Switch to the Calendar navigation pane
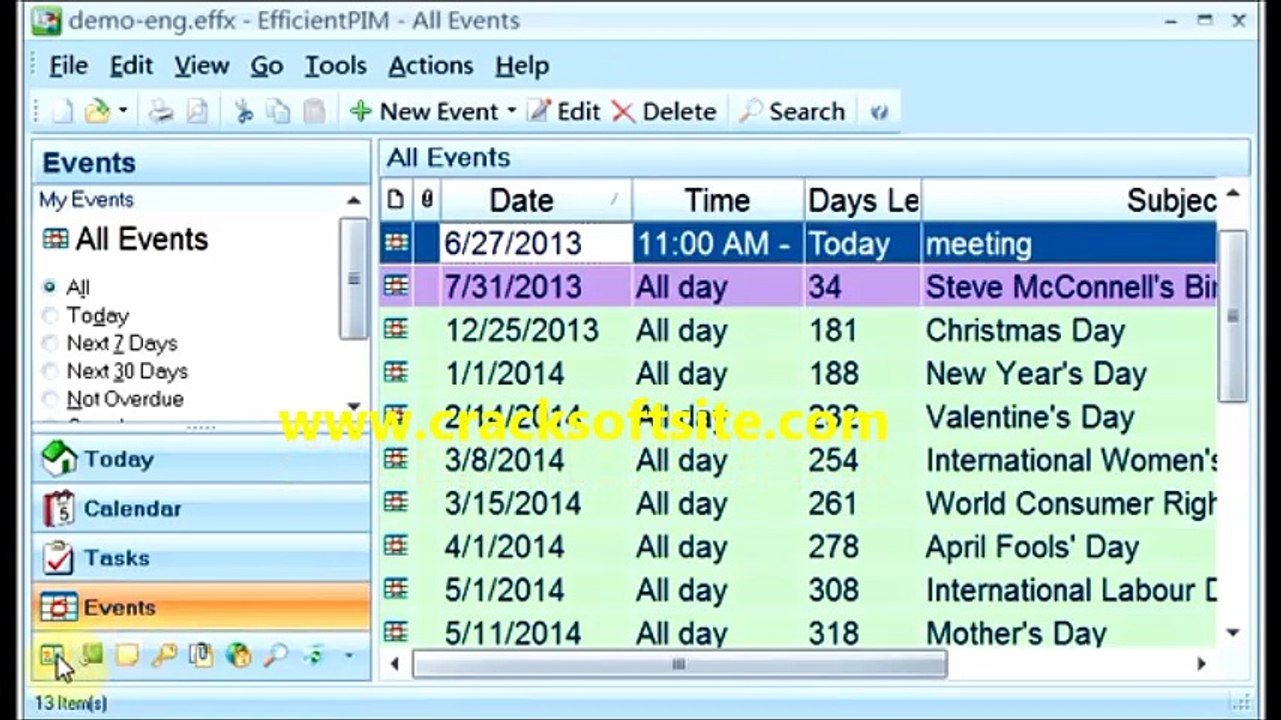1281x720 pixels. [201, 508]
